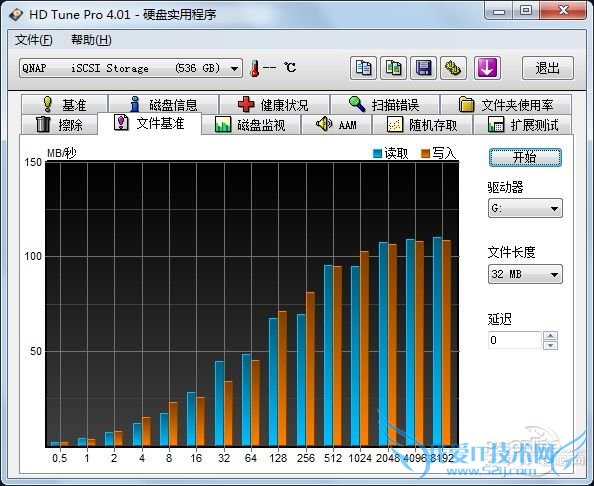Switch to the 擦除 tab label

pyautogui.click(x=70, y=125)
